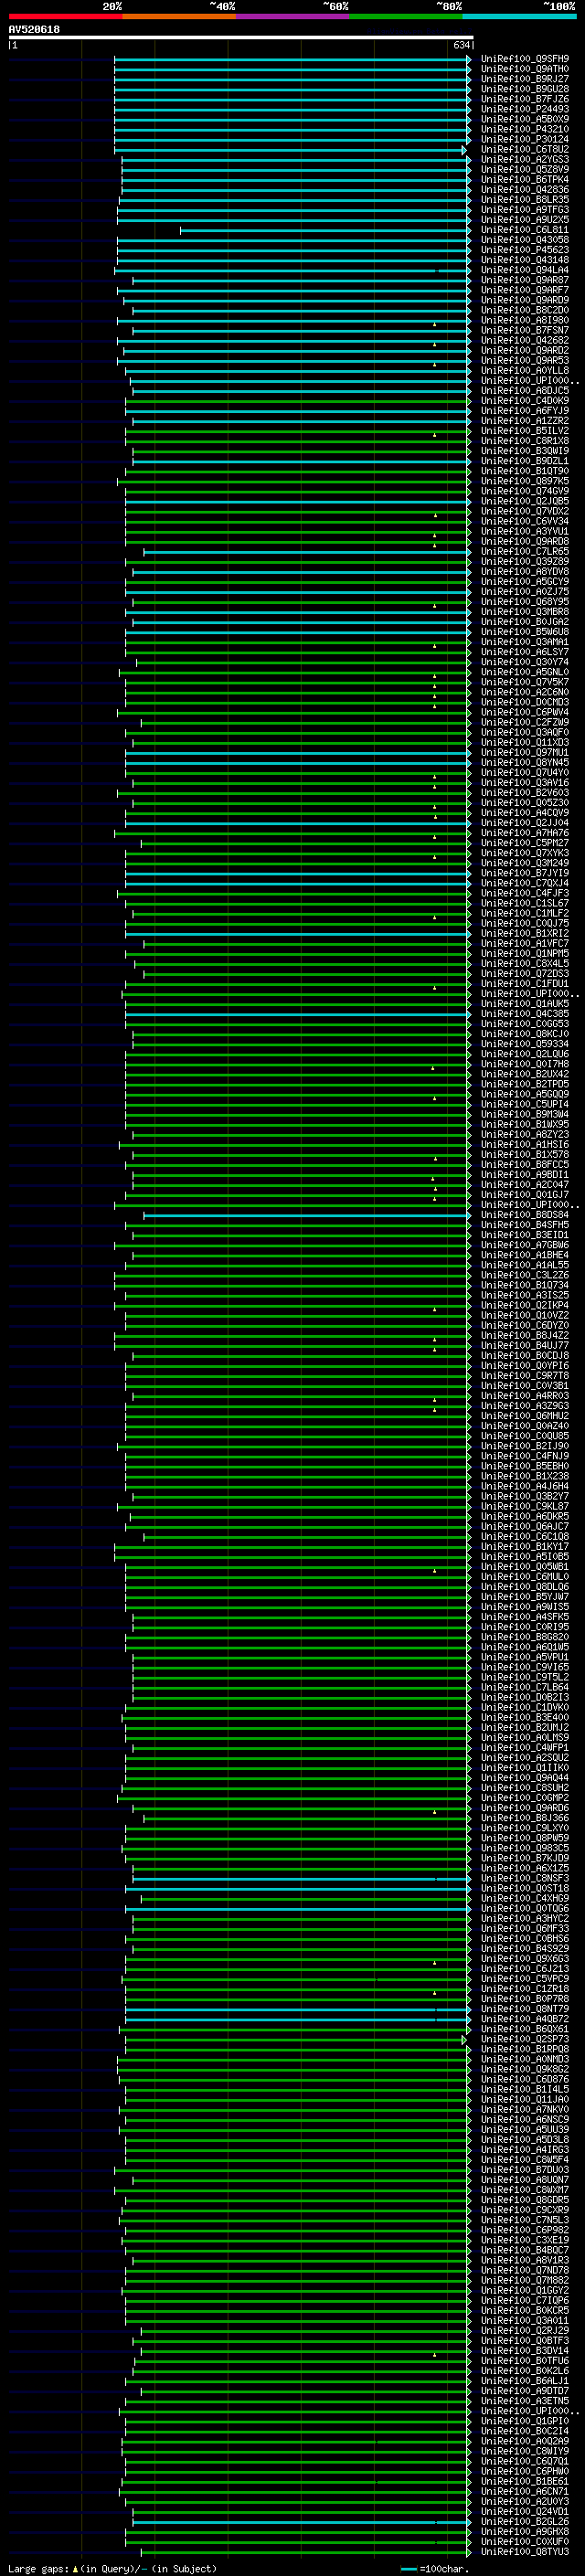
Task: Click the UniRef100_A3ETN5 label
Action: click(525, 2401)
